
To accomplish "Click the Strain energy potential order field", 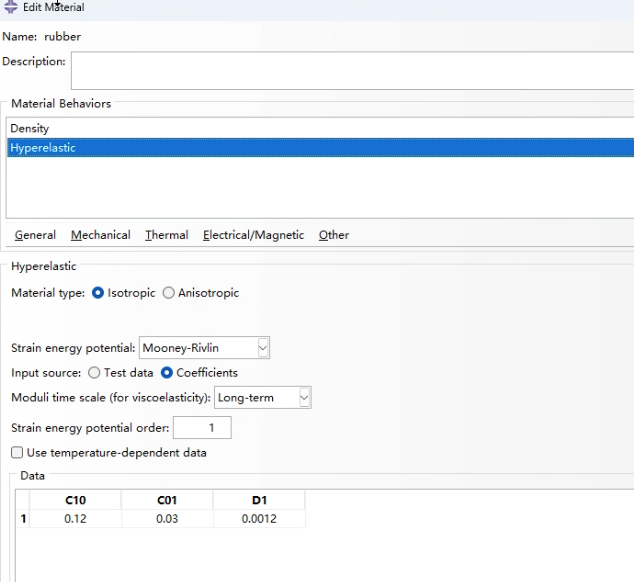I will [x=202, y=428].
